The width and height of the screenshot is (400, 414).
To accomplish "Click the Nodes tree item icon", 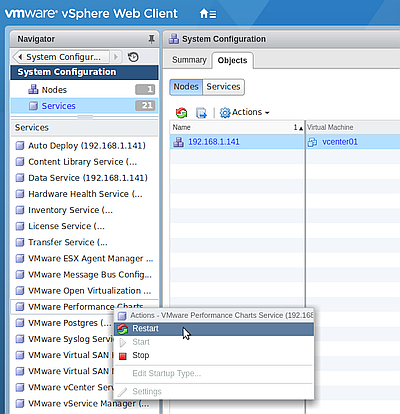I will point(33,89).
